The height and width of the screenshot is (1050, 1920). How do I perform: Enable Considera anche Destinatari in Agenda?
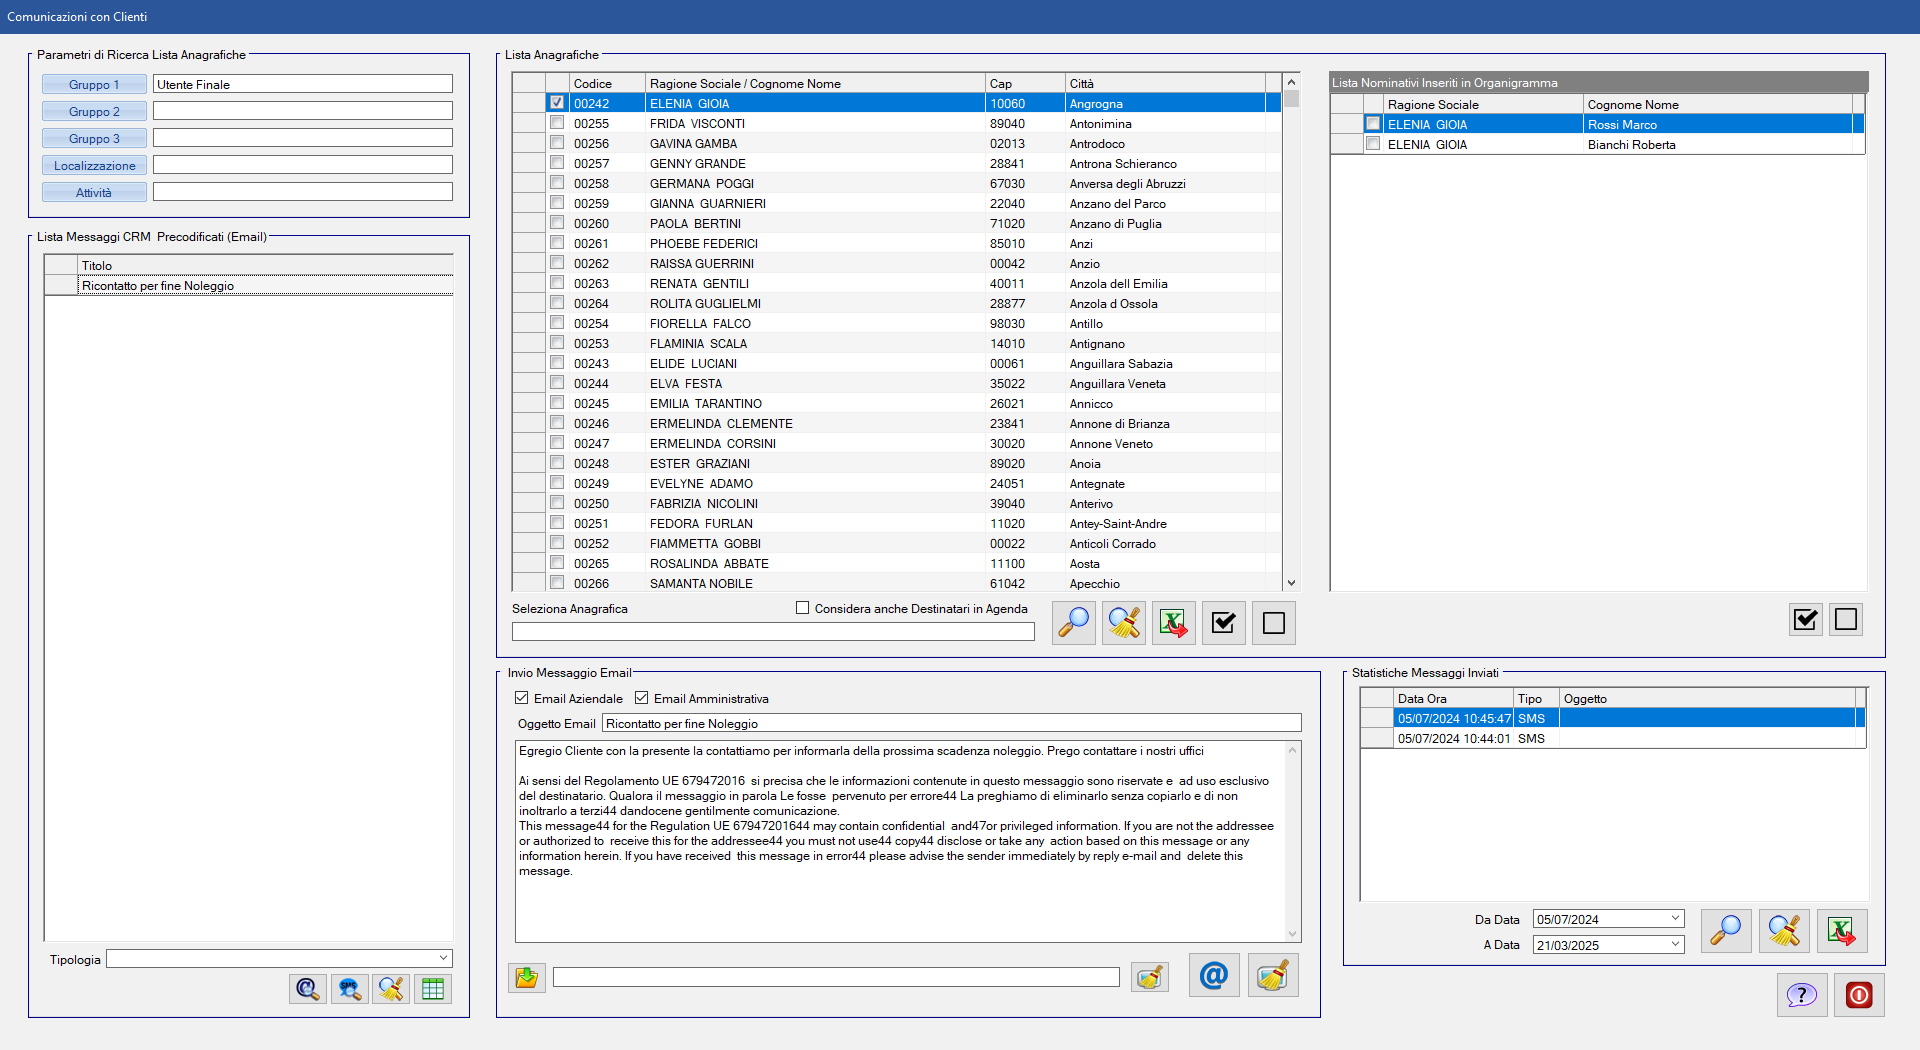click(x=802, y=608)
